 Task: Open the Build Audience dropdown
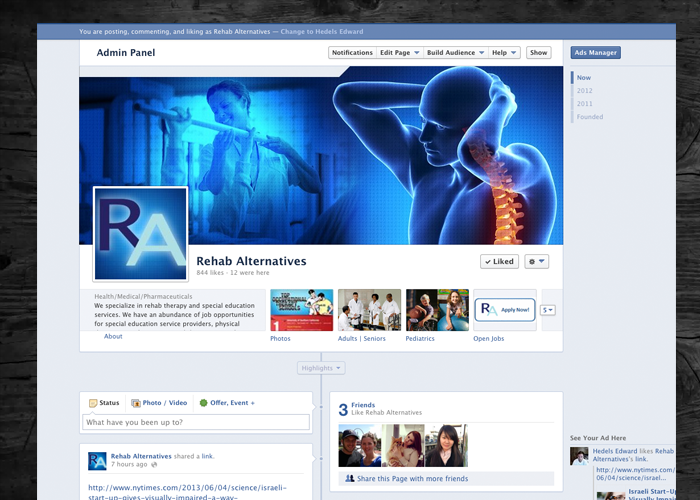pos(455,53)
